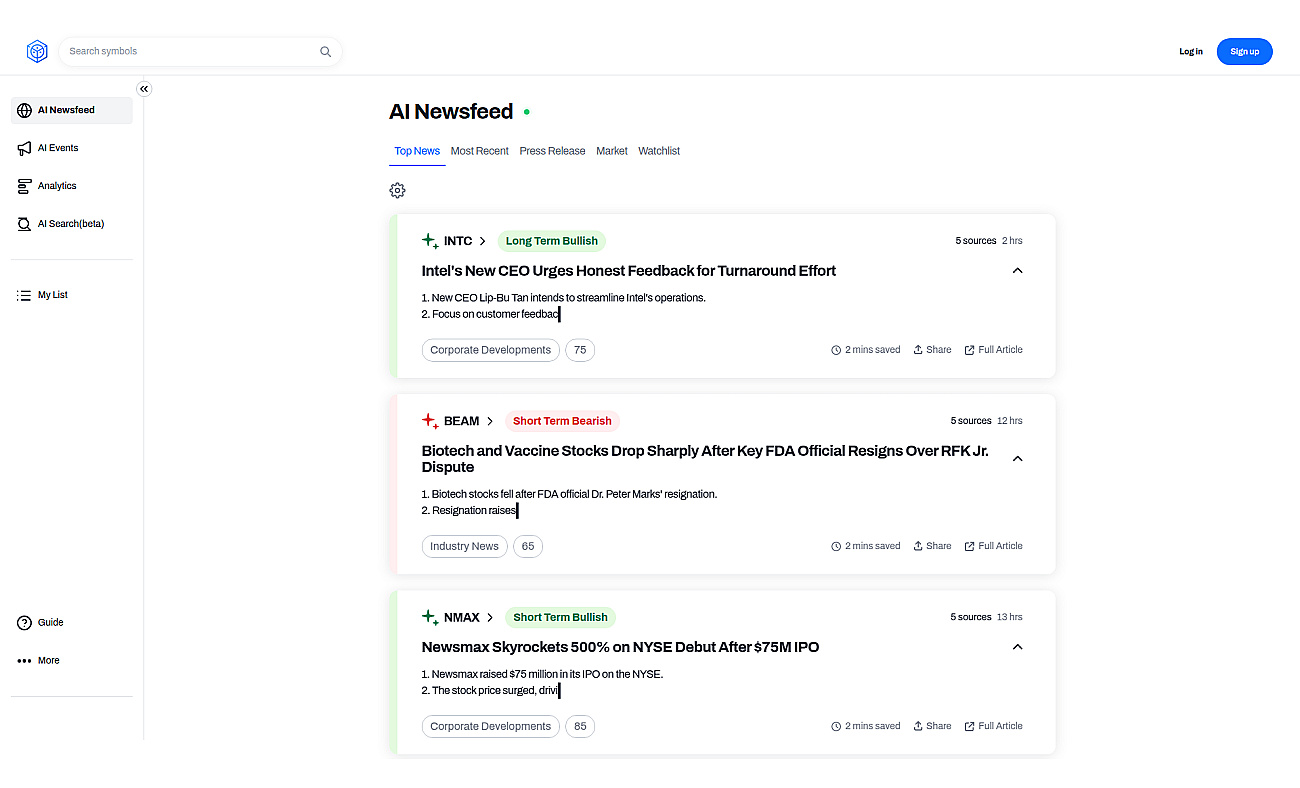
Task: Click the score 65 badge
Action: click(x=528, y=546)
